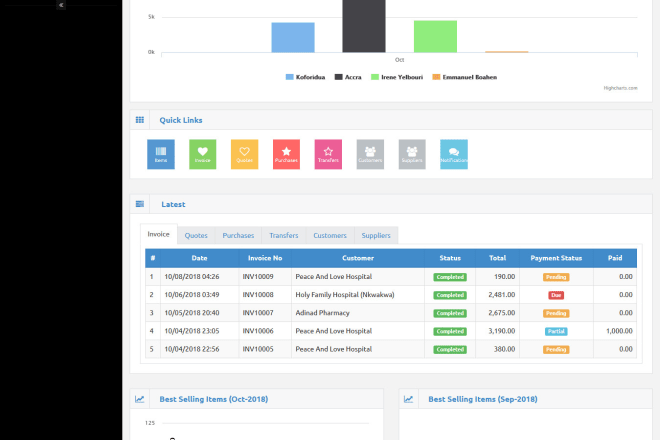
Task: Click Best Selling Items (Sep-2018) heading
Action: pyautogui.click(x=483, y=399)
